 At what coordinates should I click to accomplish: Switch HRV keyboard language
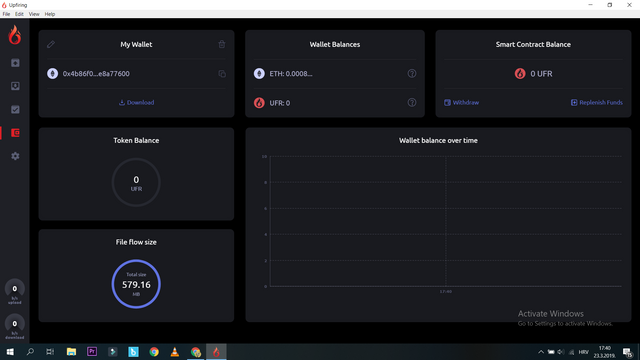584,352
